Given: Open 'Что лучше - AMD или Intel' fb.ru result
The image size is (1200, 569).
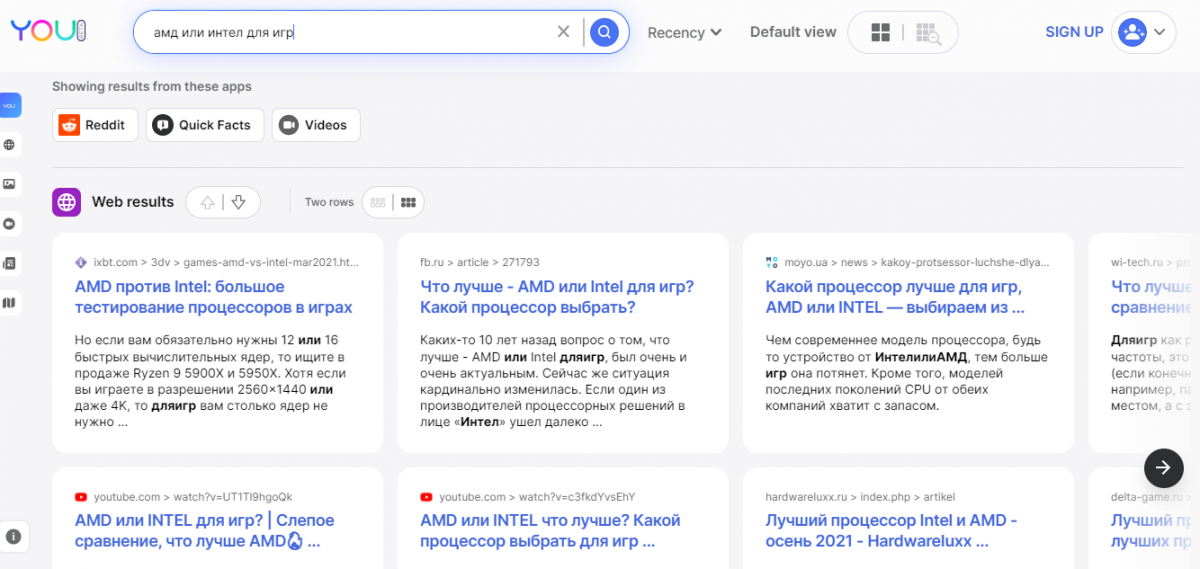Looking at the screenshot, I should (x=557, y=297).
